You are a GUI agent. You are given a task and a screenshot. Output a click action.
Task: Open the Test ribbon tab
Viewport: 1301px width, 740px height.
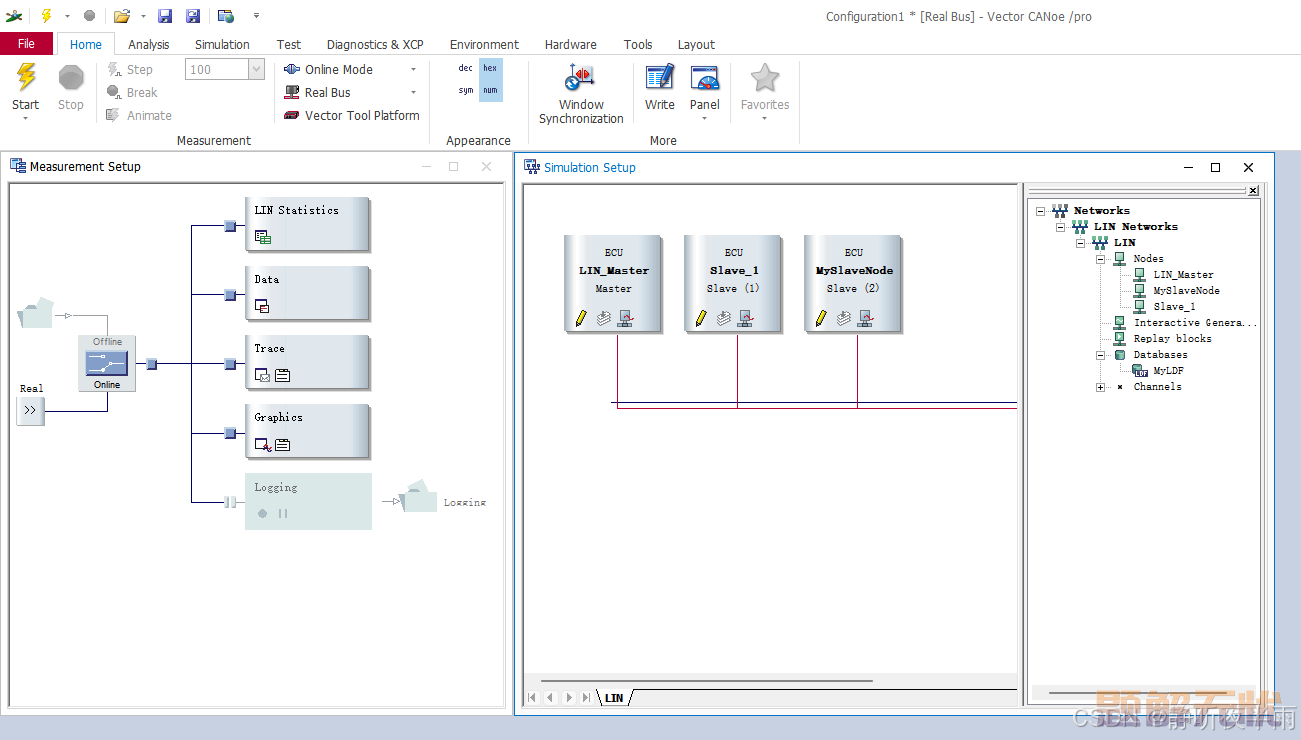coord(289,44)
